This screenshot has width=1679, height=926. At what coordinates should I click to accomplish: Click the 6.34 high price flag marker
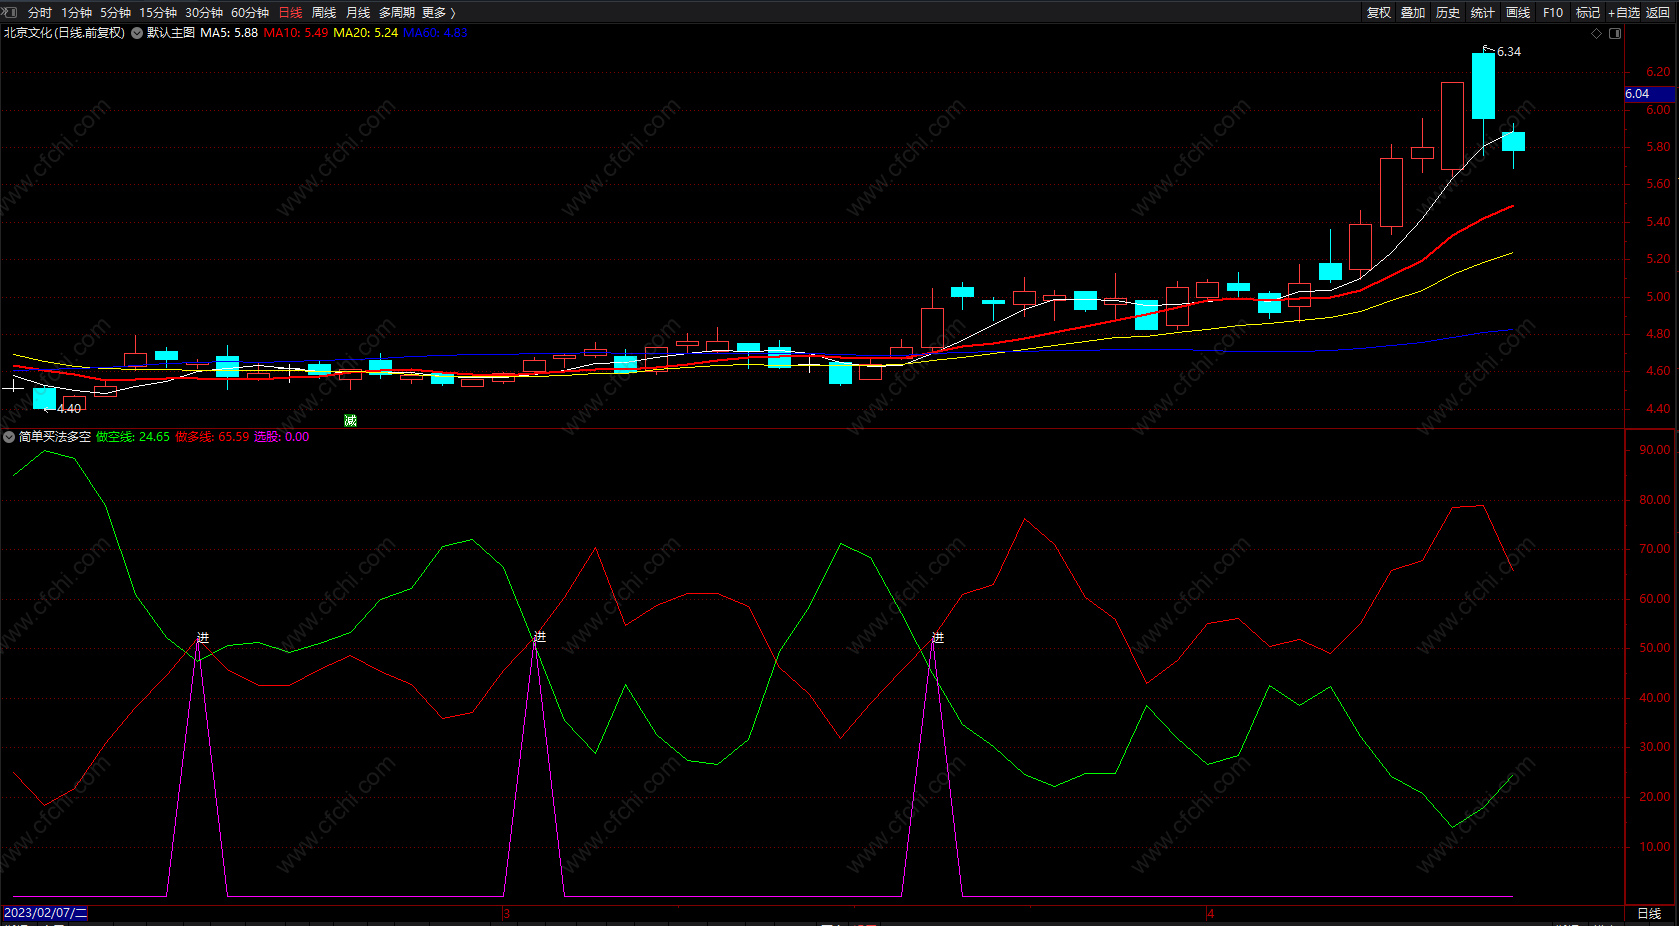(1503, 51)
